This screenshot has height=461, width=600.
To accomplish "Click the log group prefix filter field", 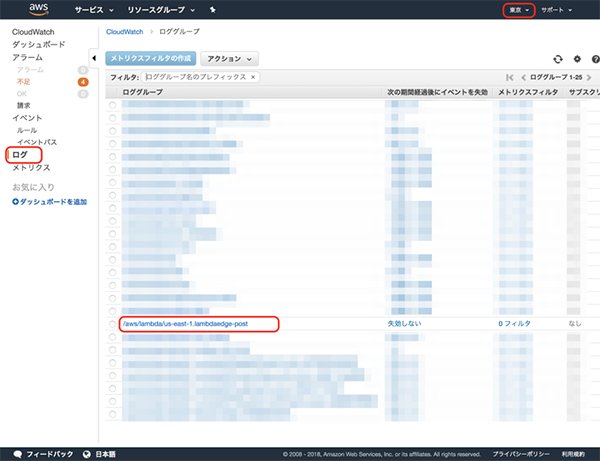I will (195, 77).
